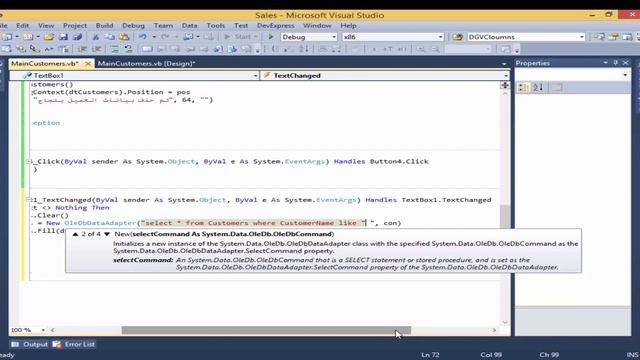Click the green Start Debugging play icon
Viewport: 640px width, 360px height.
point(271,37)
